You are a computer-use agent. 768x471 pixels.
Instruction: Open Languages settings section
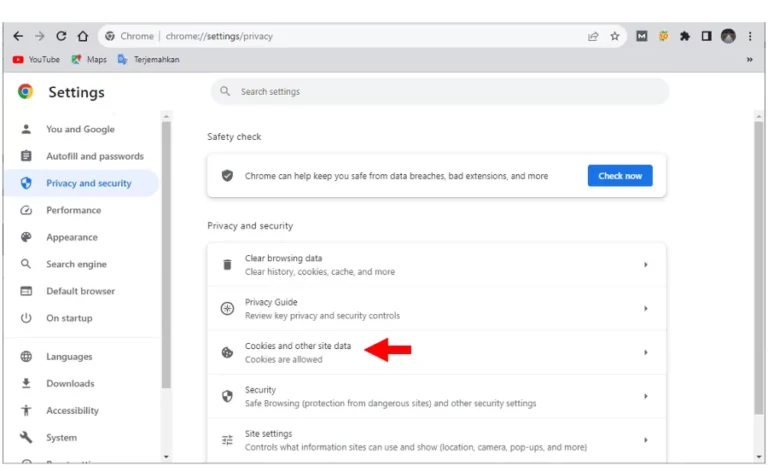[x=82, y=356]
